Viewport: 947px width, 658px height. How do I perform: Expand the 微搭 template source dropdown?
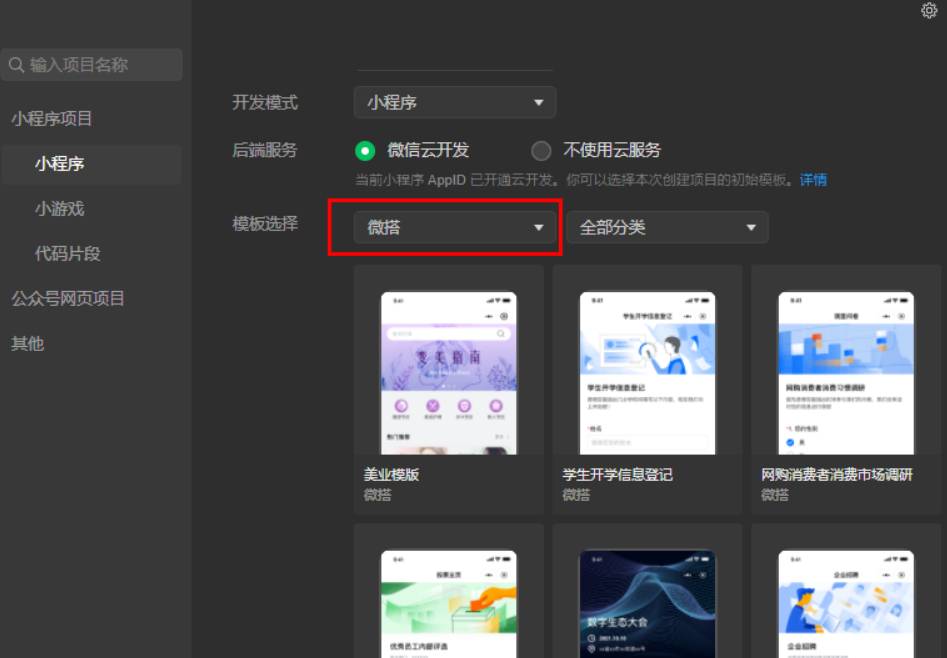pos(454,228)
